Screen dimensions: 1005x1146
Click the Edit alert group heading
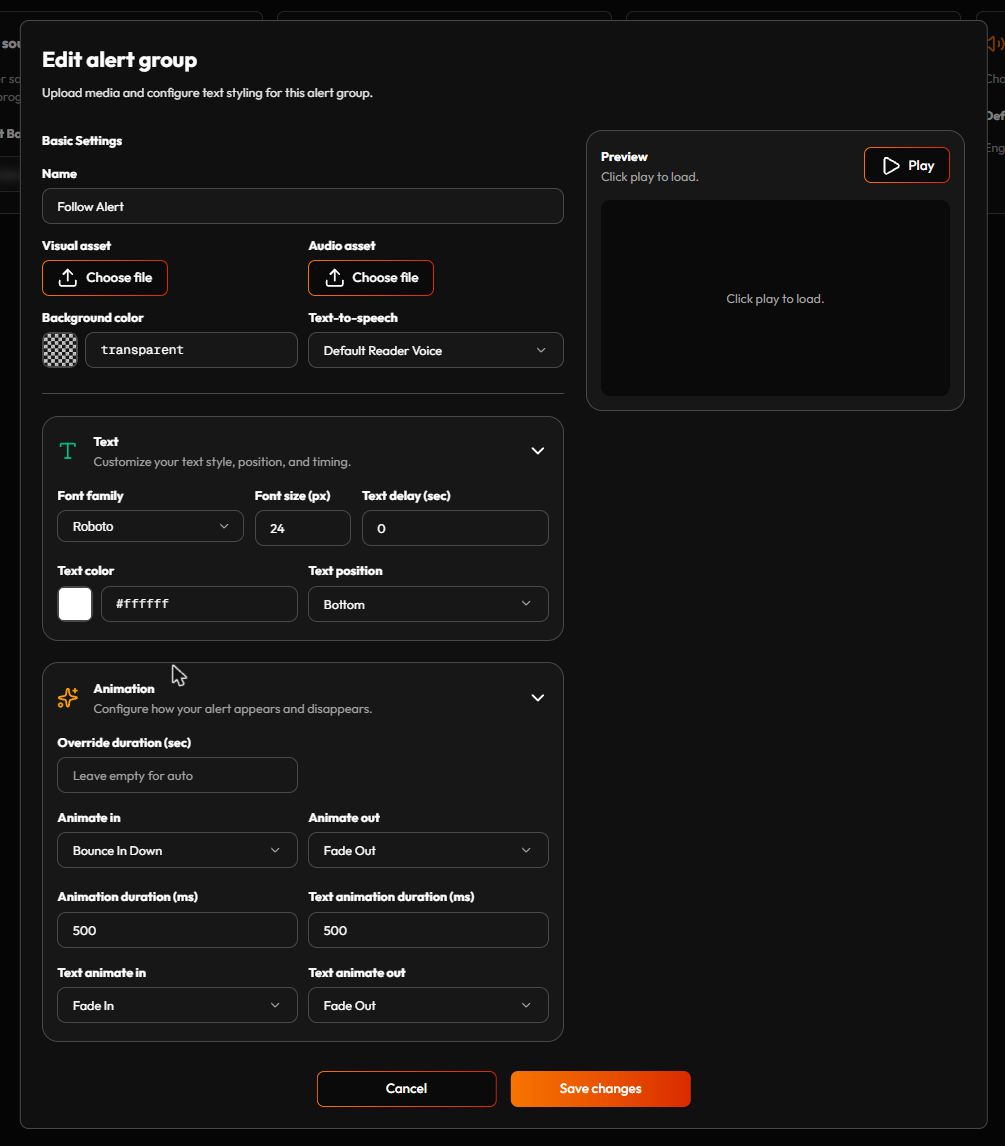click(x=120, y=60)
